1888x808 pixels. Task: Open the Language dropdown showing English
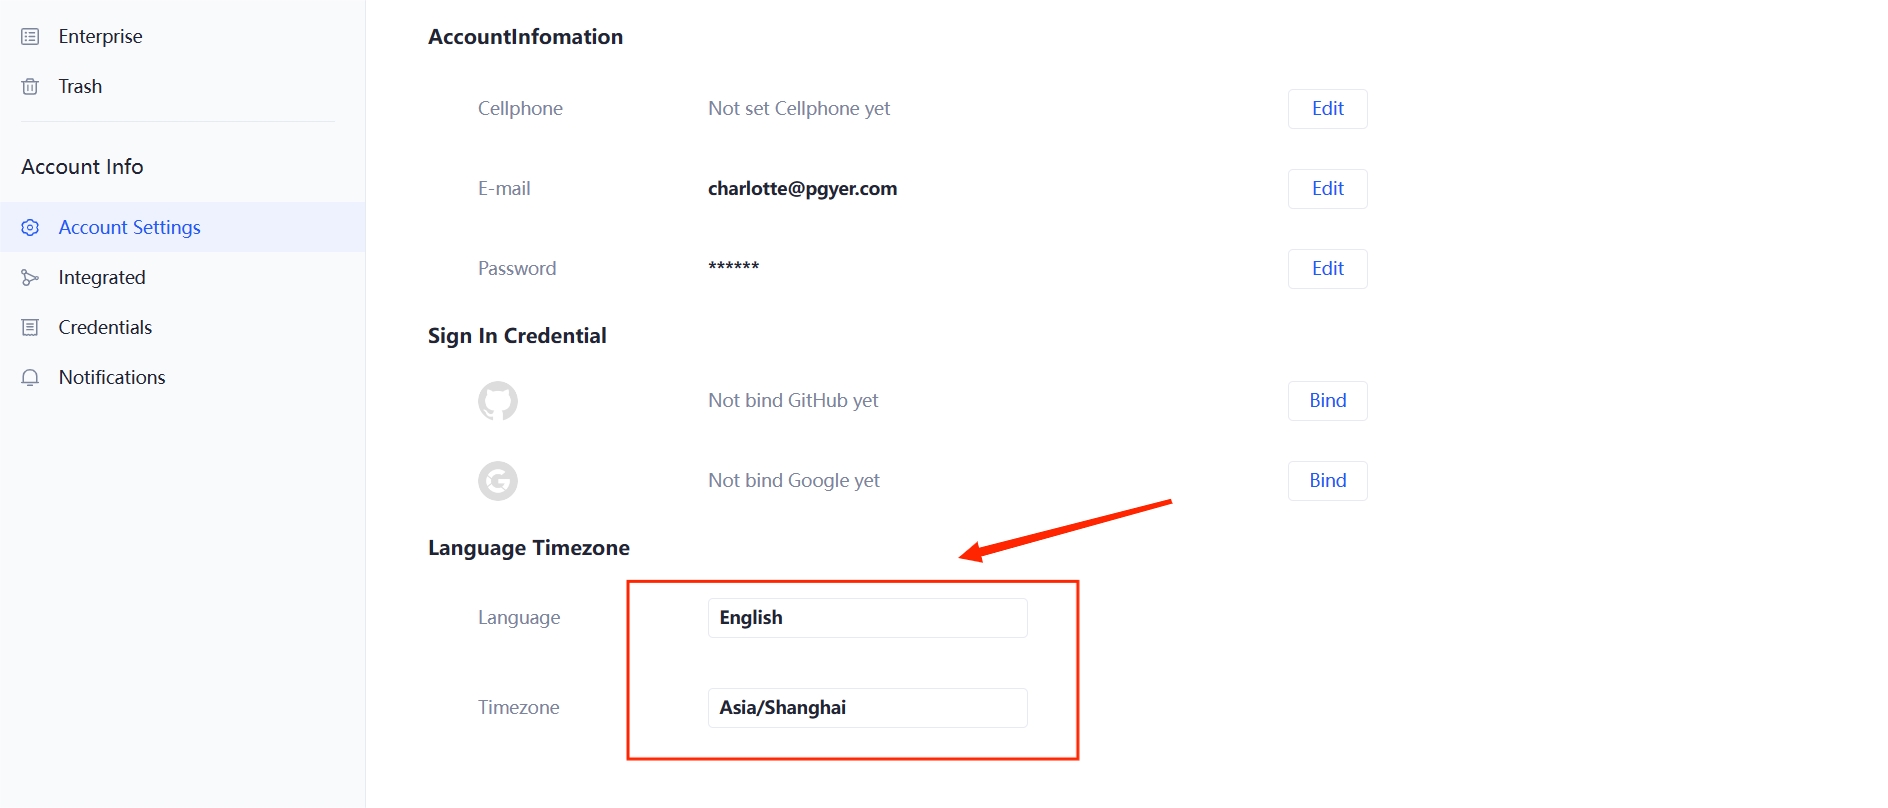(867, 618)
